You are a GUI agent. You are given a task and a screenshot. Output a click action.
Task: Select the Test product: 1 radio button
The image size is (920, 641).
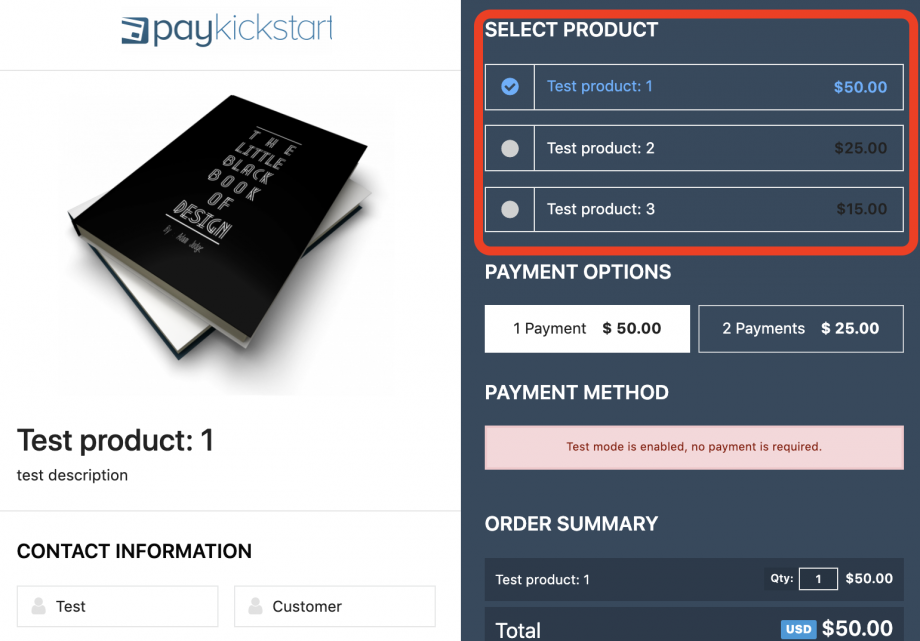tap(510, 87)
